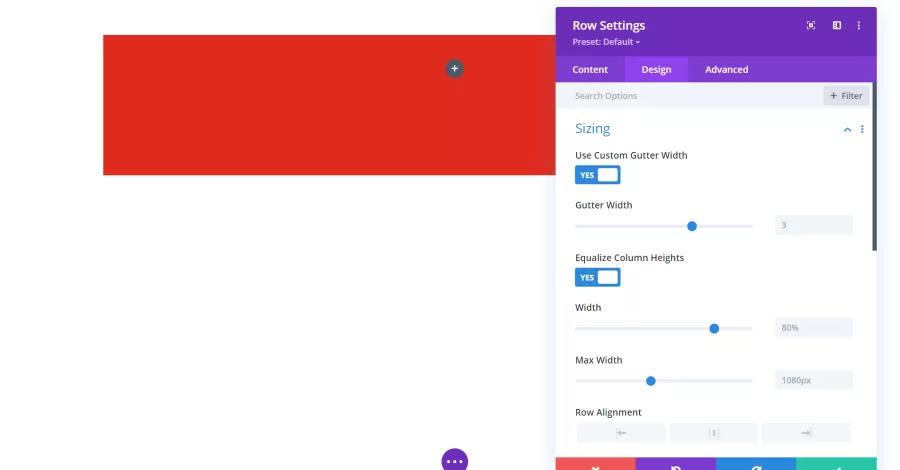This screenshot has height=470, width=900.
Task: Switch to the Design tab
Action: [x=656, y=69]
